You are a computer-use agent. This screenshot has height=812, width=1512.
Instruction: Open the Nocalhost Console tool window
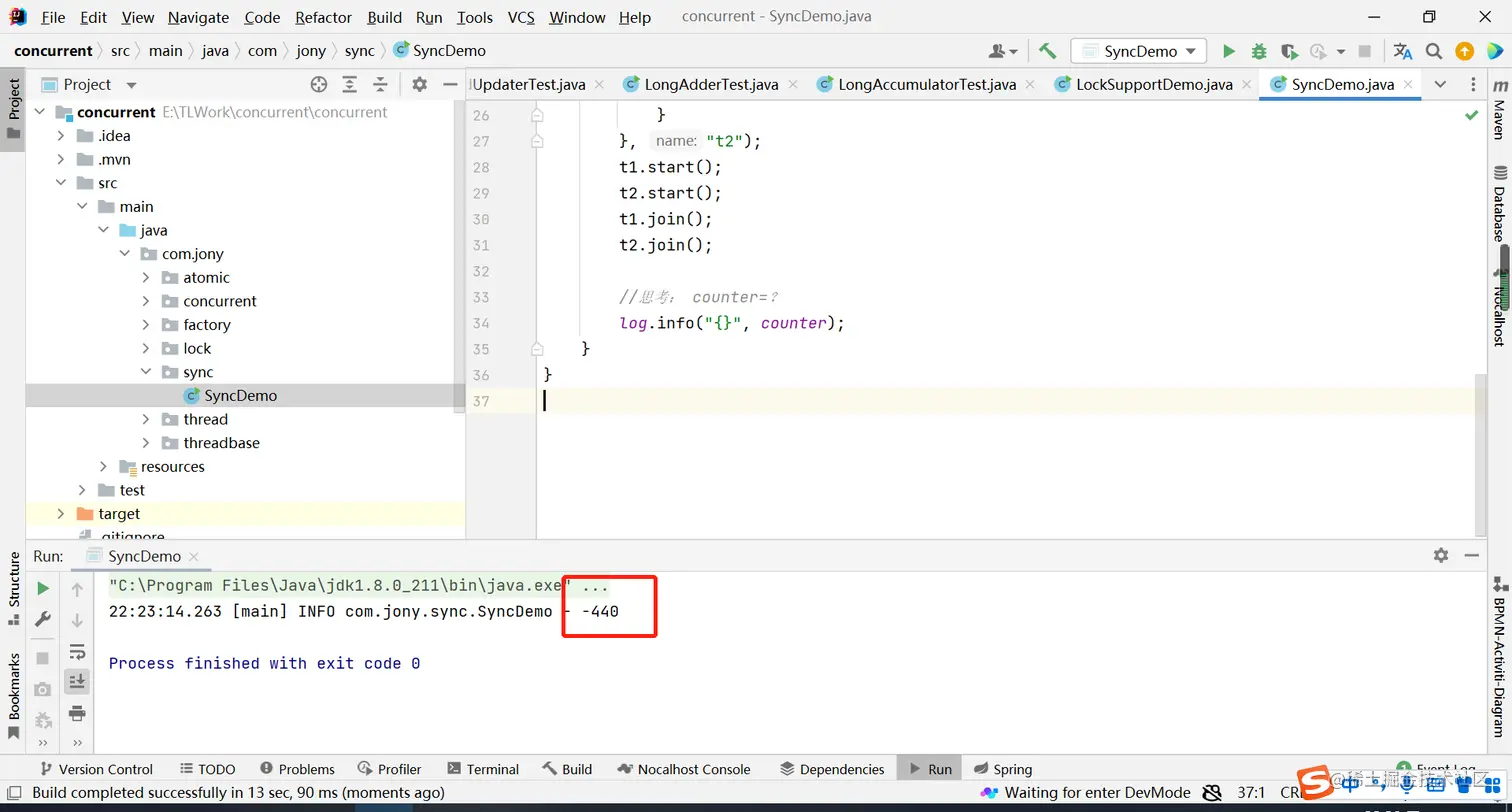[x=684, y=769]
